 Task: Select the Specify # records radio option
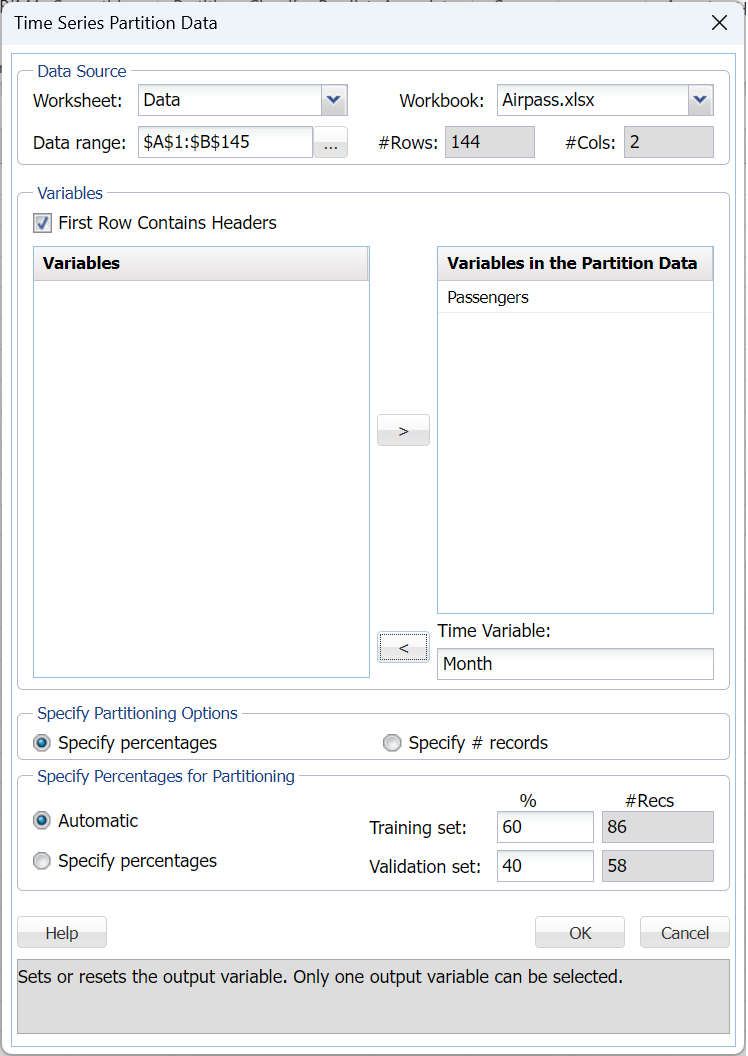(x=392, y=743)
